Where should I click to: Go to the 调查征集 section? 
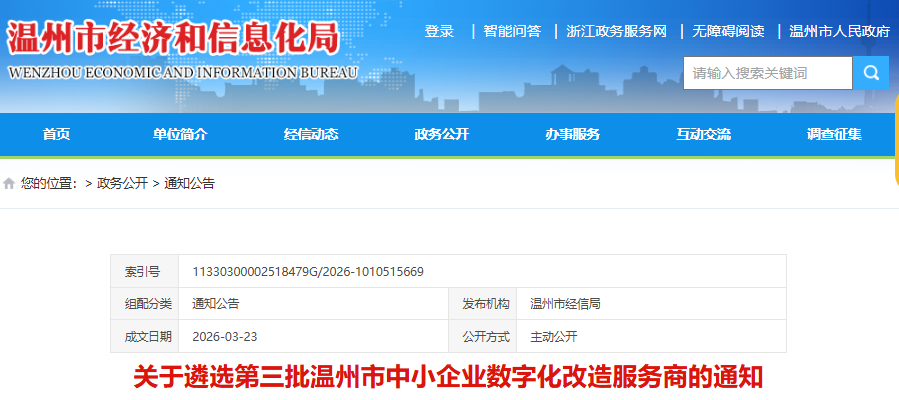click(x=834, y=135)
